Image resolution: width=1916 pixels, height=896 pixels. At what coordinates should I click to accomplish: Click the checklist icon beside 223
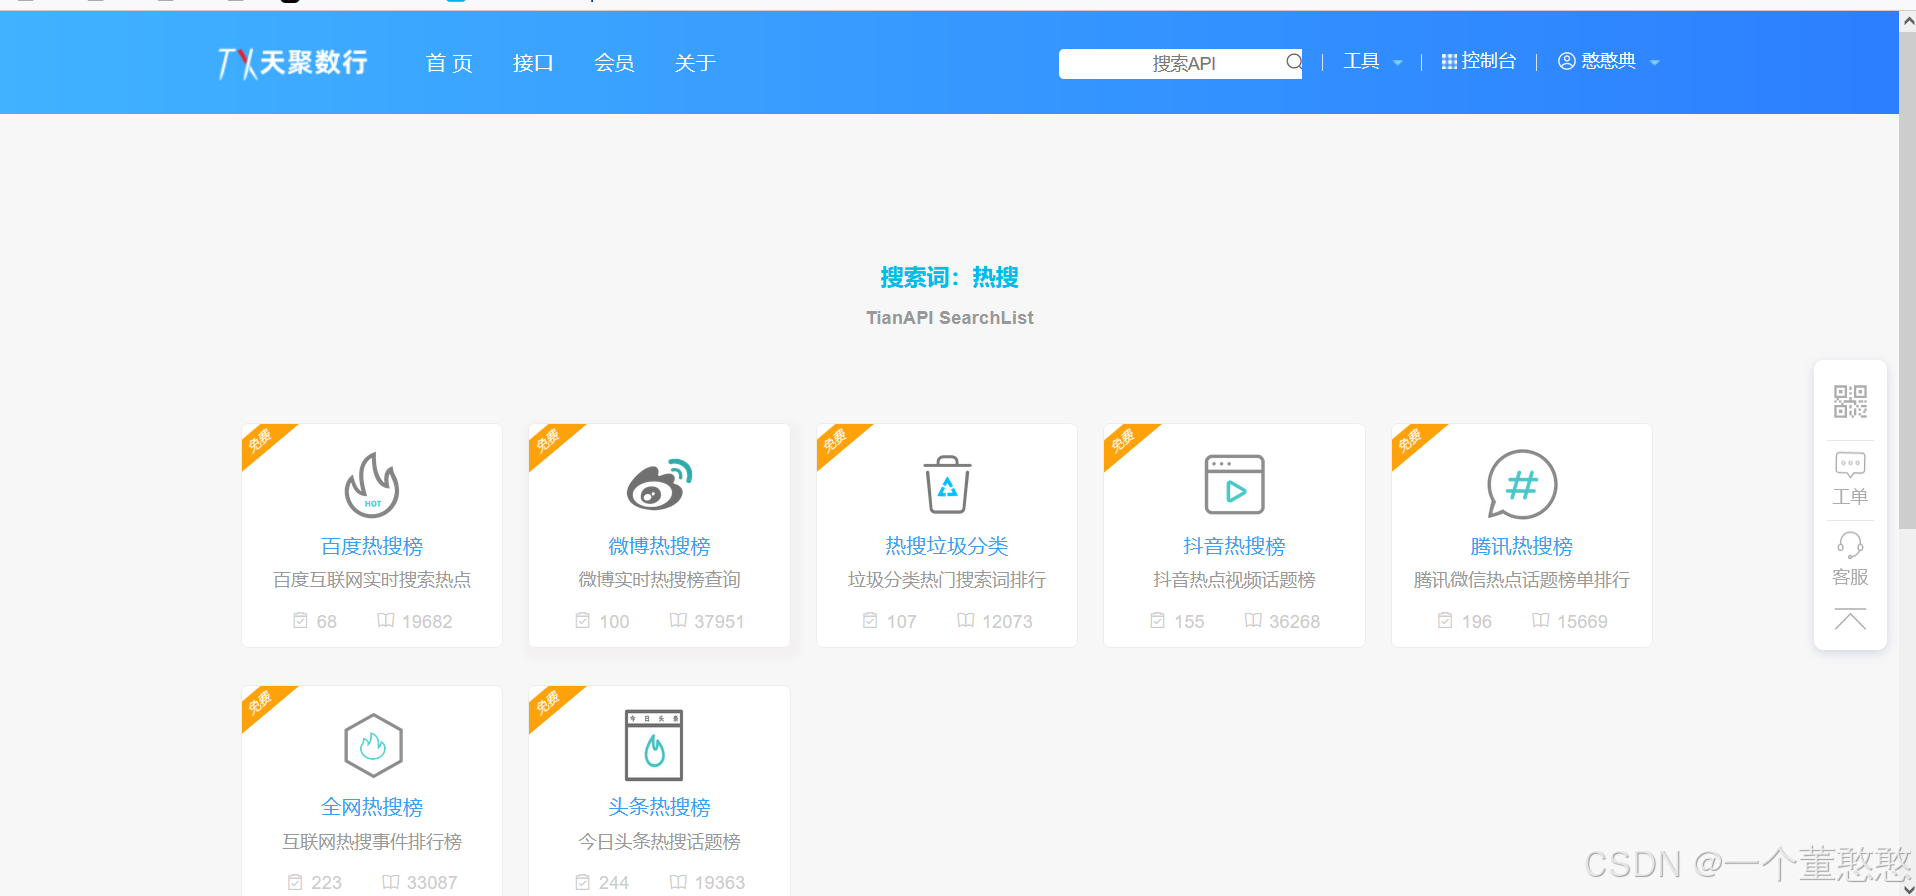[295, 882]
